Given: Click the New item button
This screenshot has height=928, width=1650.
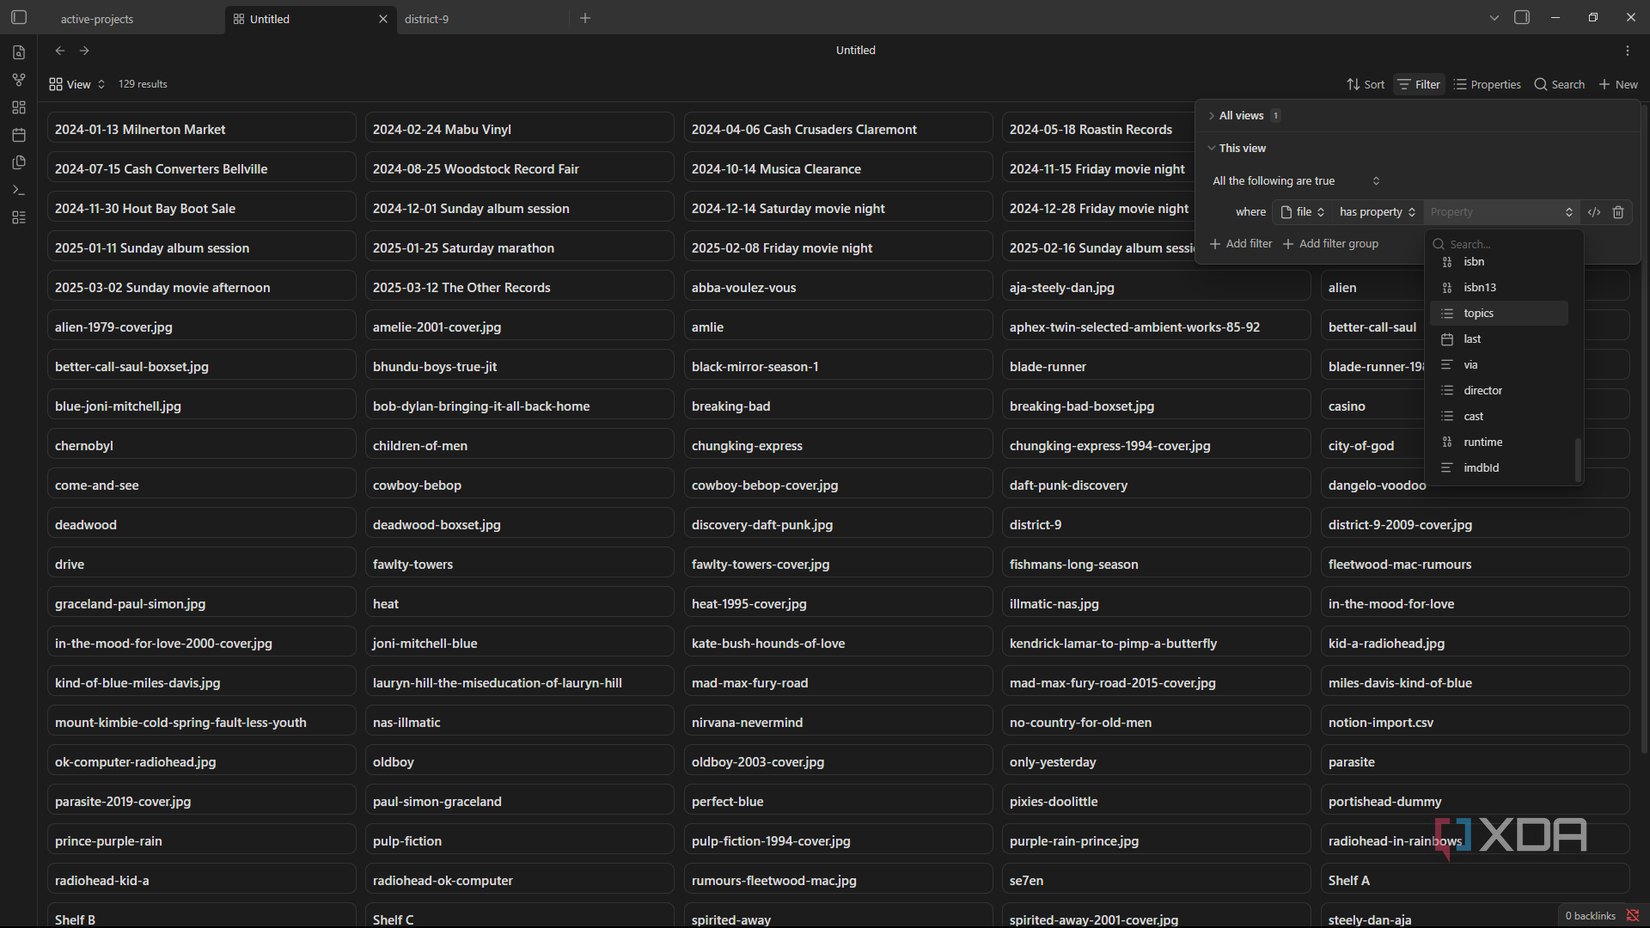Looking at the screenshot, I should (x=1618, y=84).
